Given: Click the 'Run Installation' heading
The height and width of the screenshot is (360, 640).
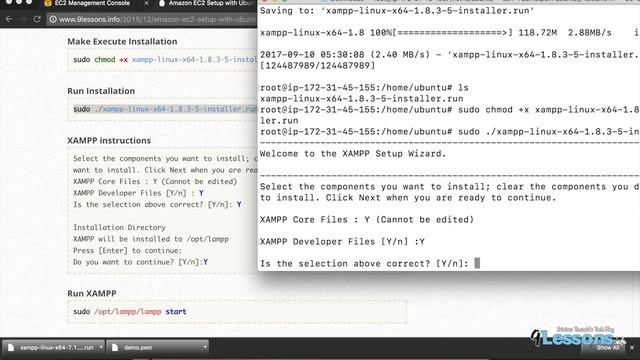Looking at the screenshot, I should click(x=101, y=91).
